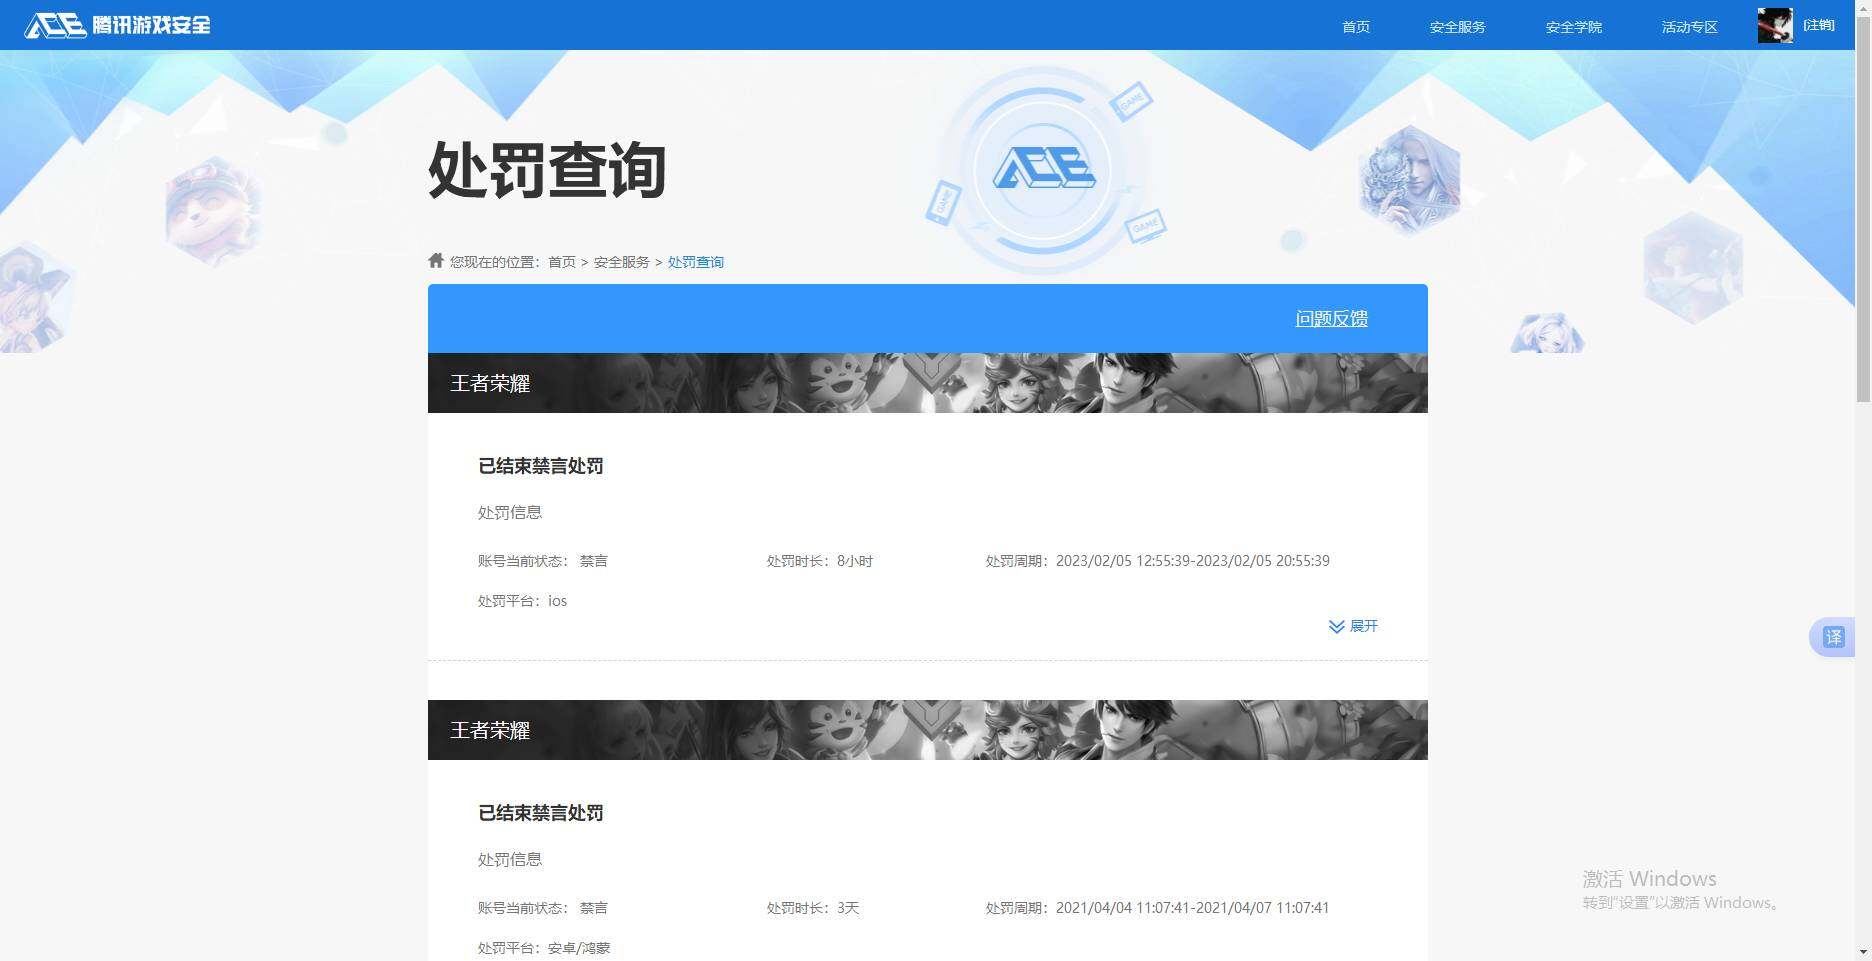Click the scrollbar down arrow
Viewport: 1872px width, 961px height.
pyautogui.click(x=1863, y=953)
